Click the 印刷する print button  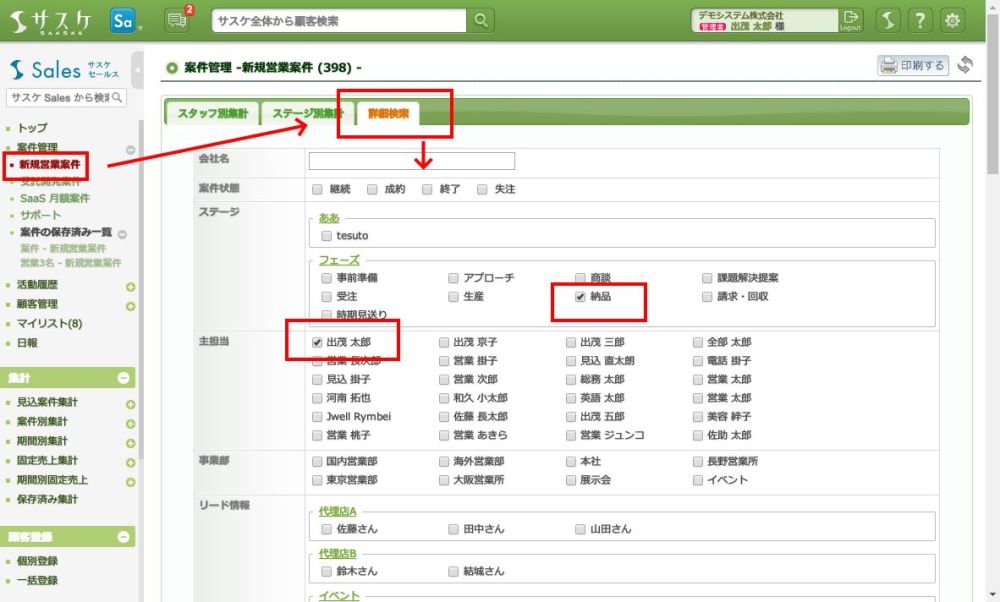[913, 66]
